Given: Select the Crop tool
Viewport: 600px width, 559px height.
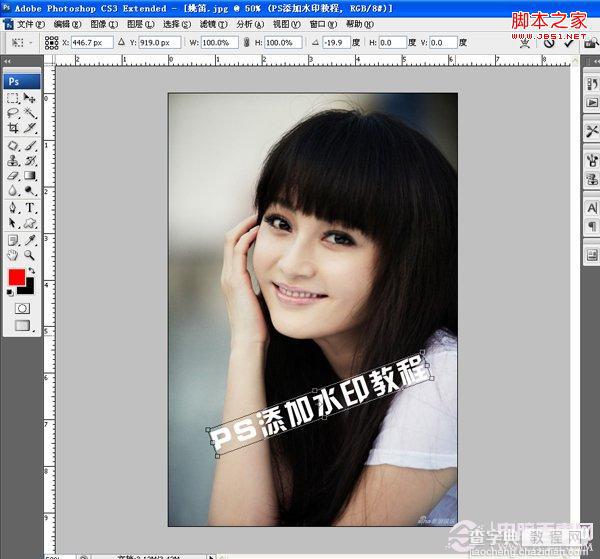Looking at the screenshot, I should (x=13, y=127).
